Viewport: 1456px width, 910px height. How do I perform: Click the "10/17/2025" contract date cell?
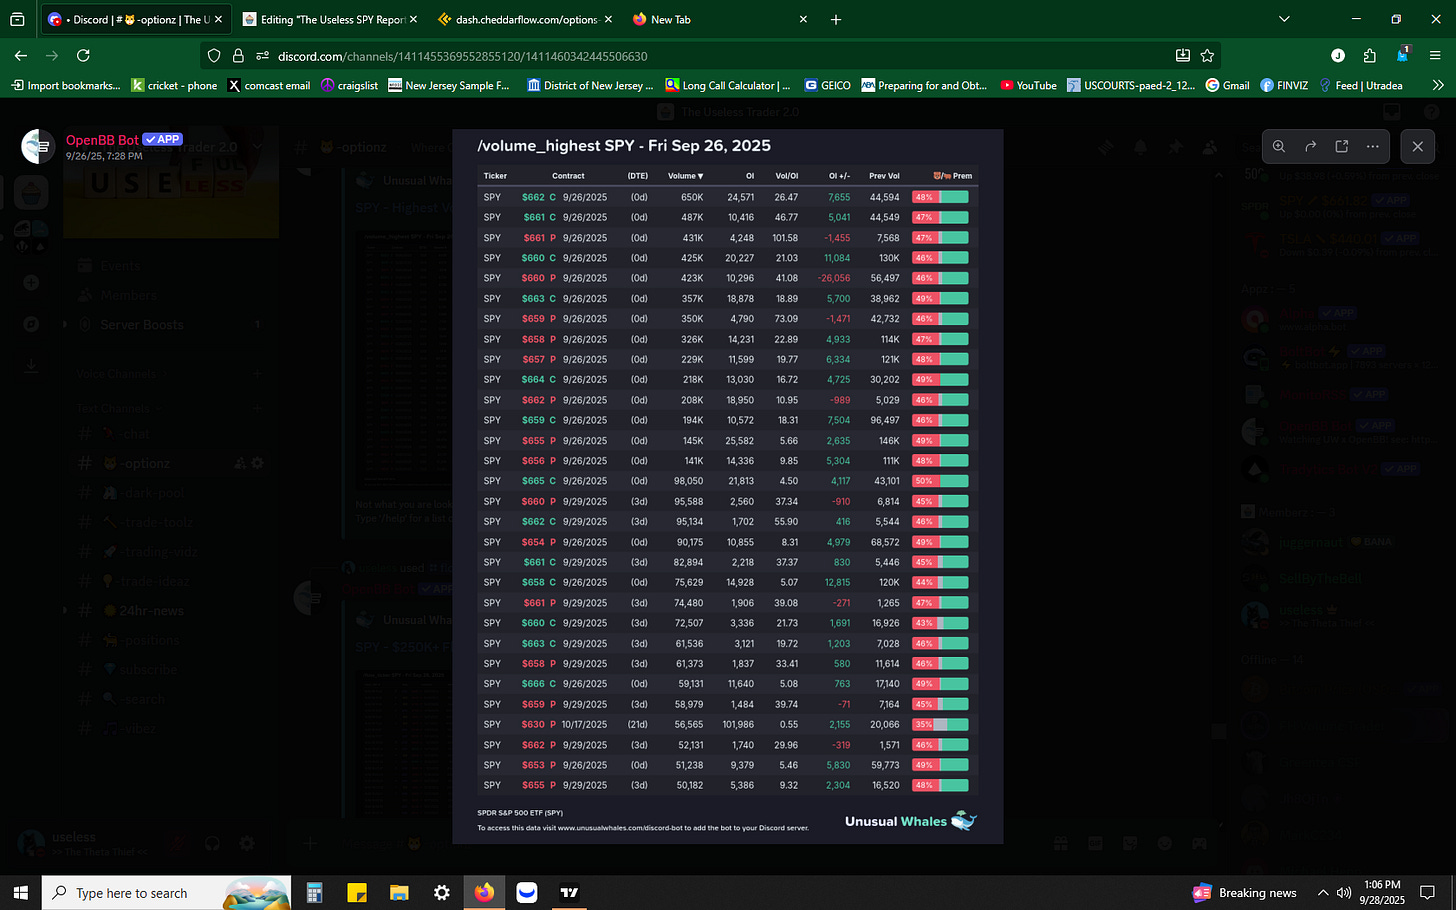tap(585, 725)
